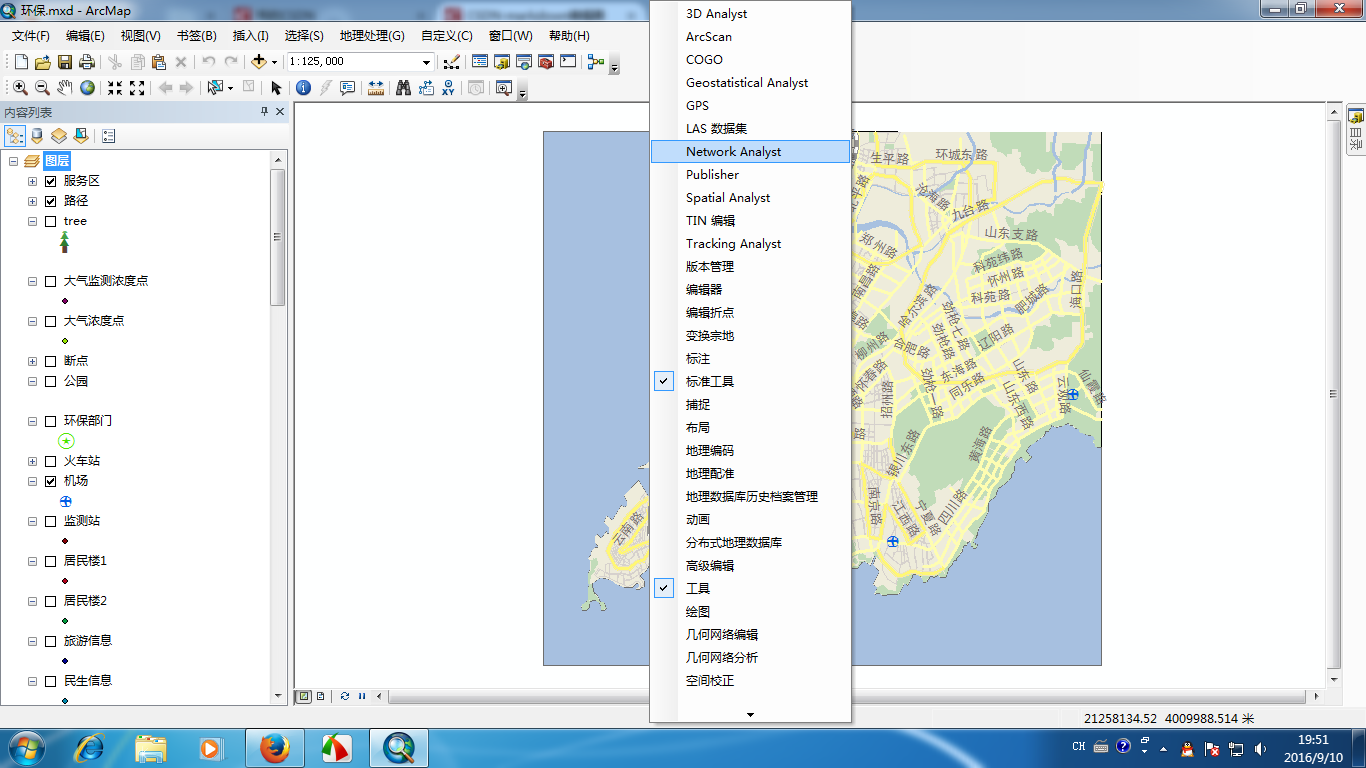Select the Pan hand tool
This screenshot has width=1366, height=768.
pyautogui.click(x=65, y=88)
